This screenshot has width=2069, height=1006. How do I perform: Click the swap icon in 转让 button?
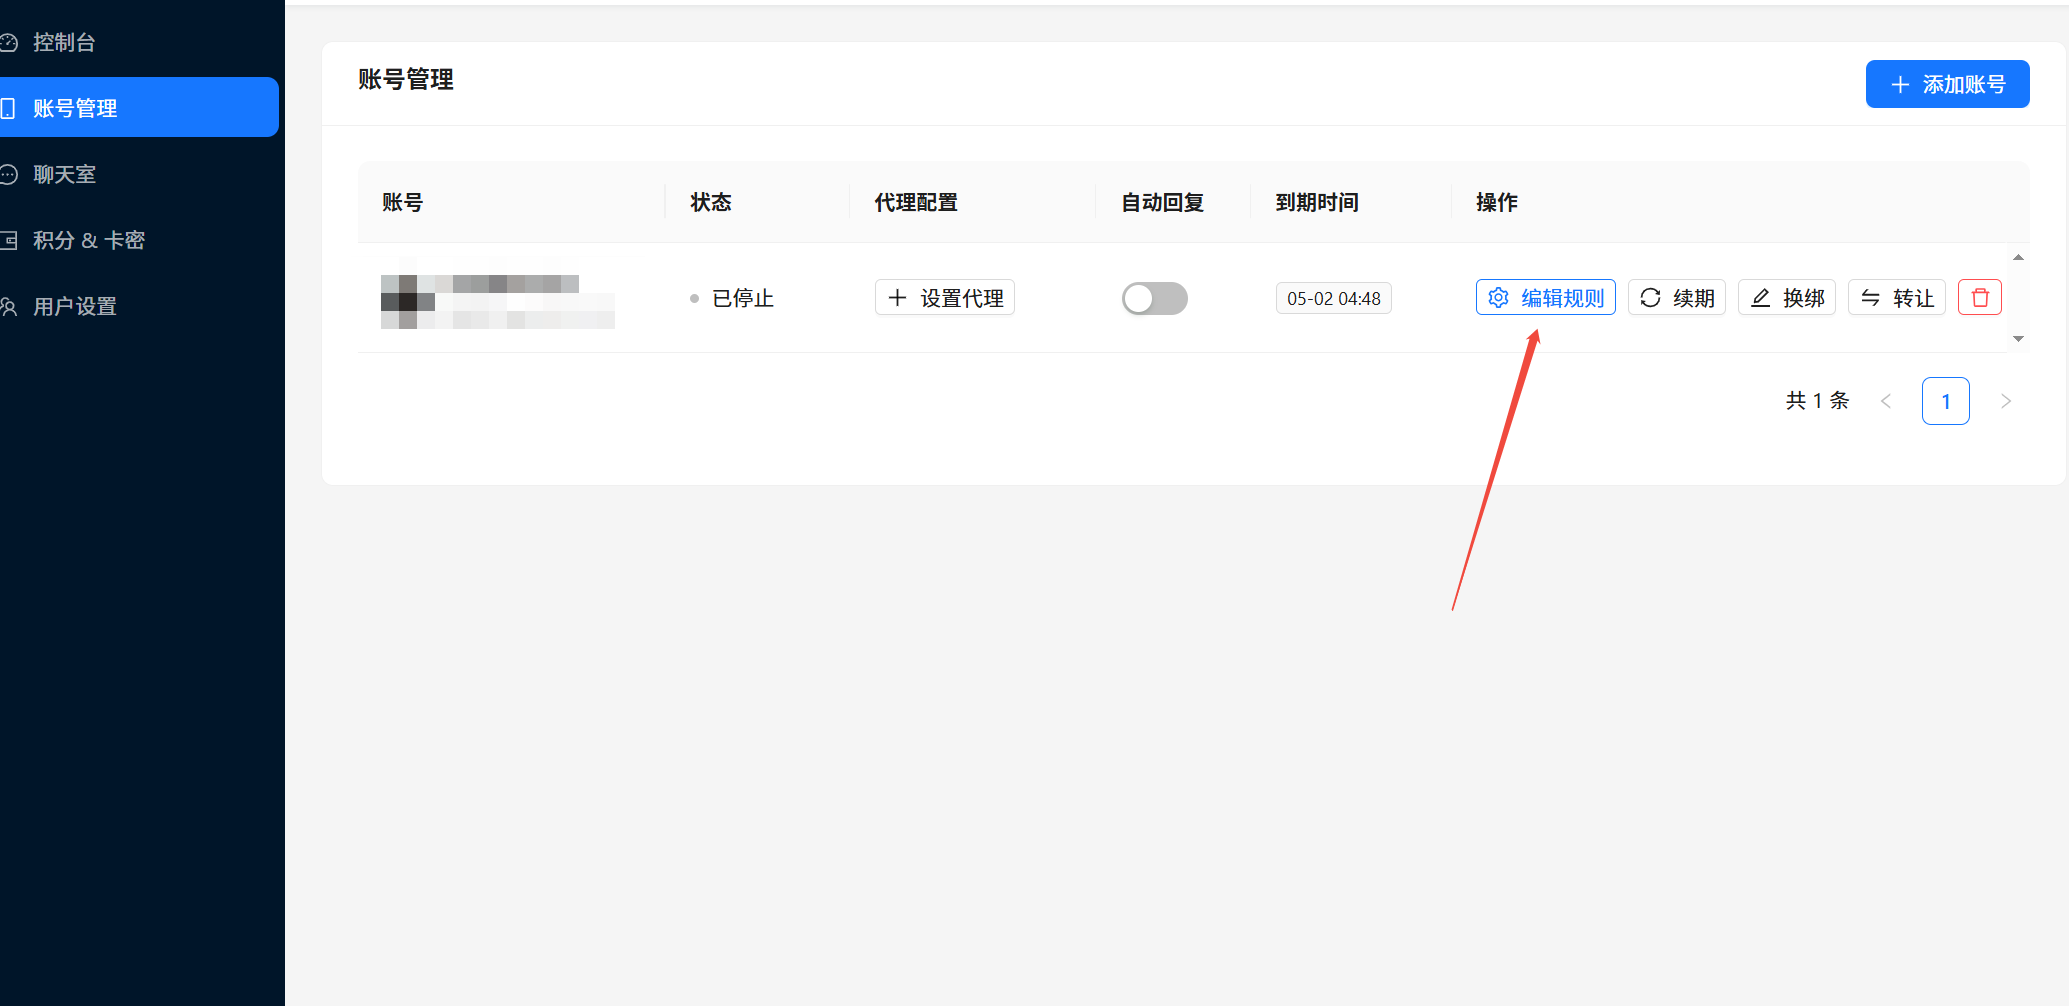[1870, 298]
